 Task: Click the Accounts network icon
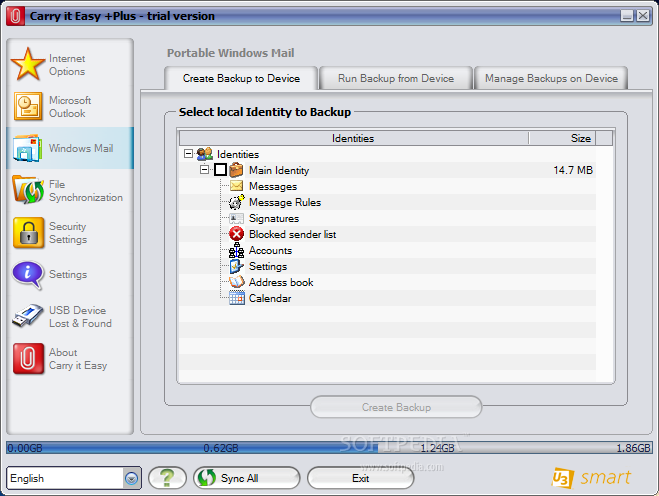coord(236,250)
